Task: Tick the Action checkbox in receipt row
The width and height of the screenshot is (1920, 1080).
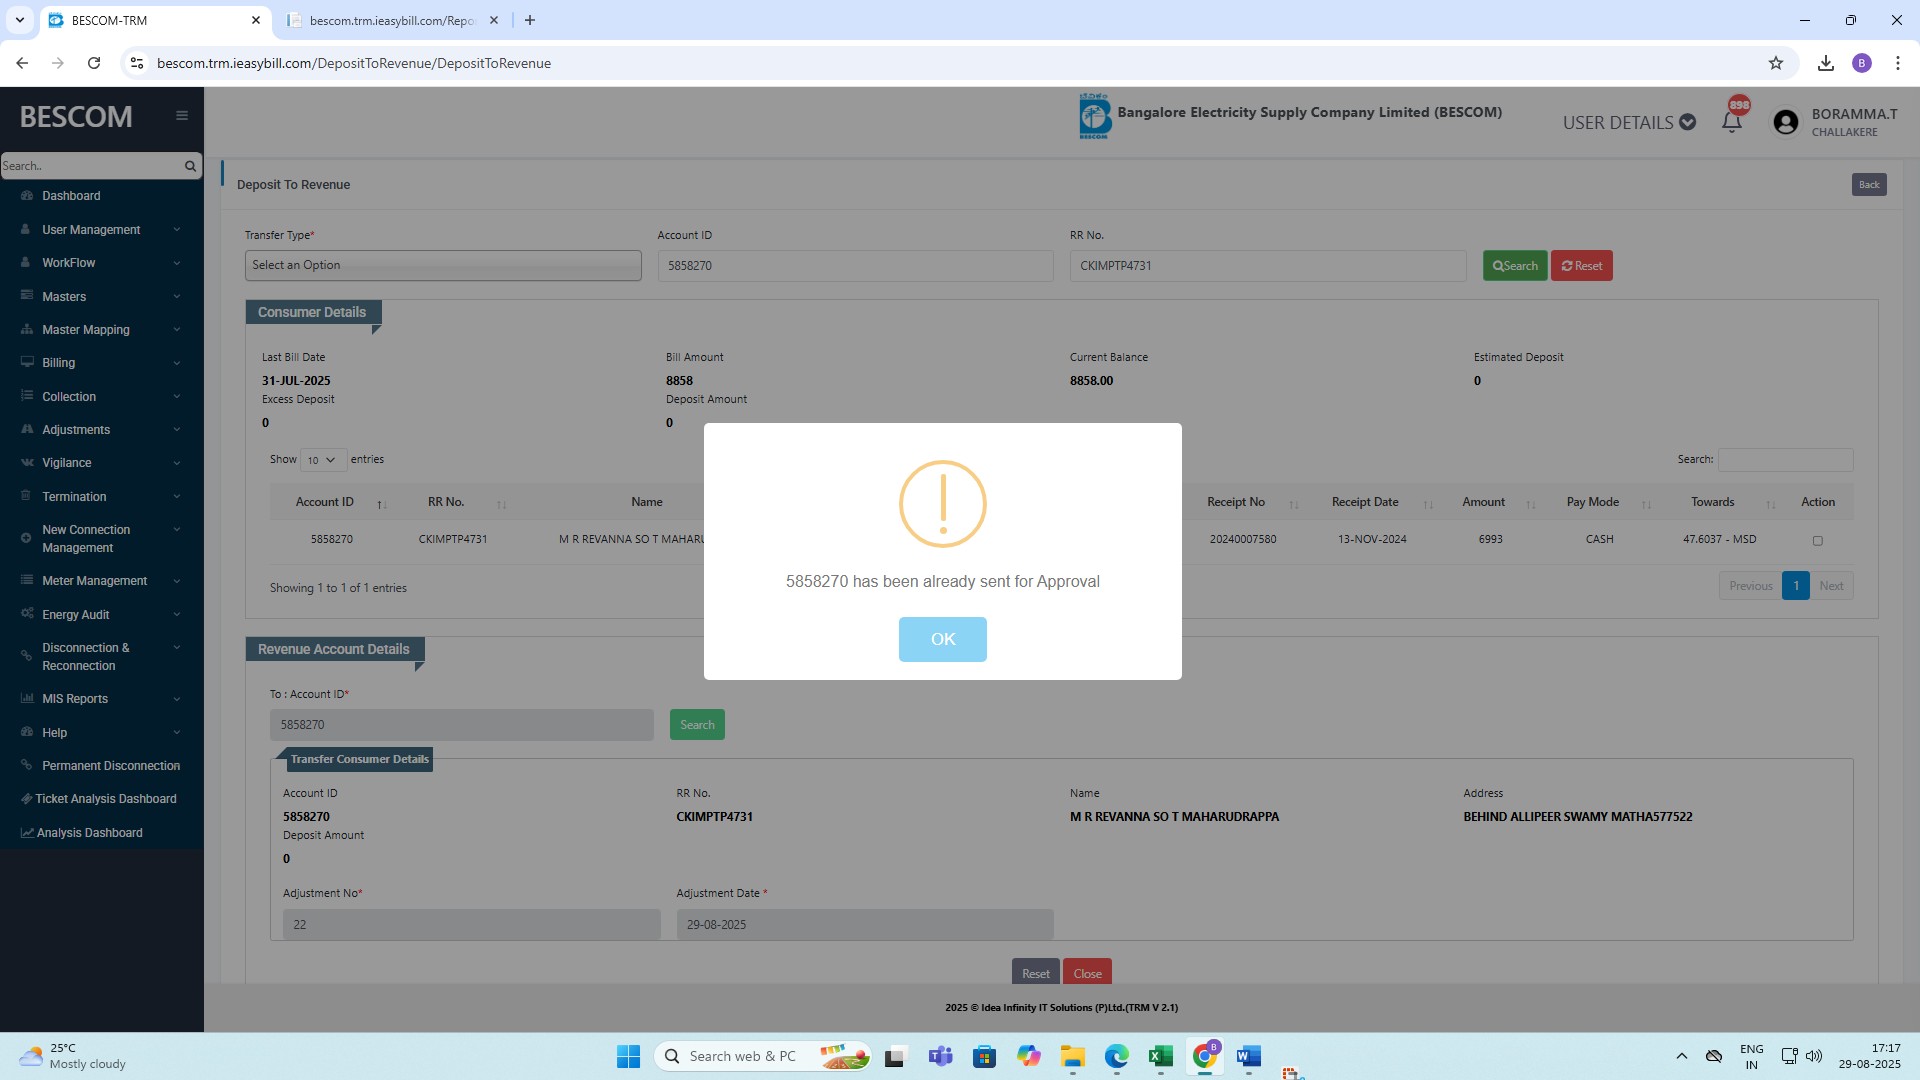Action: (1817, 541)
